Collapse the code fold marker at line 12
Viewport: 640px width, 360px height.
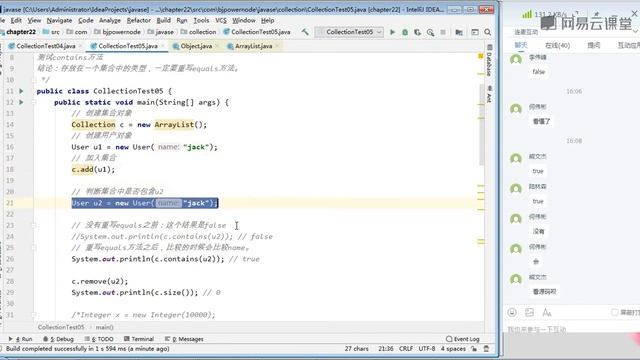pyautogui.click(x=34, y=102)
